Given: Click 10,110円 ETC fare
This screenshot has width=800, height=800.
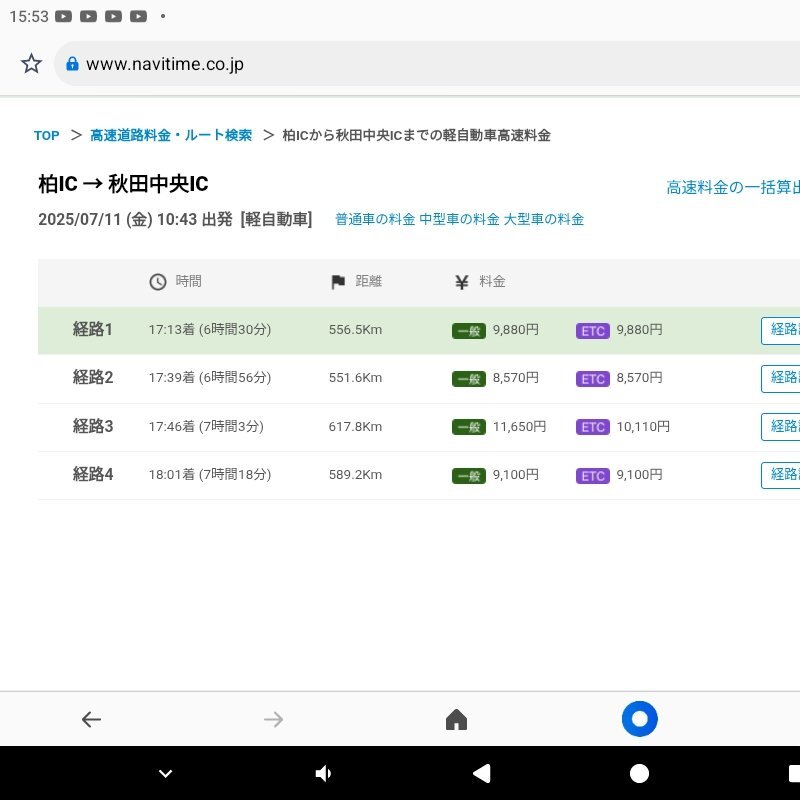Looking at the screenshot, I should (x=643, y=427).
